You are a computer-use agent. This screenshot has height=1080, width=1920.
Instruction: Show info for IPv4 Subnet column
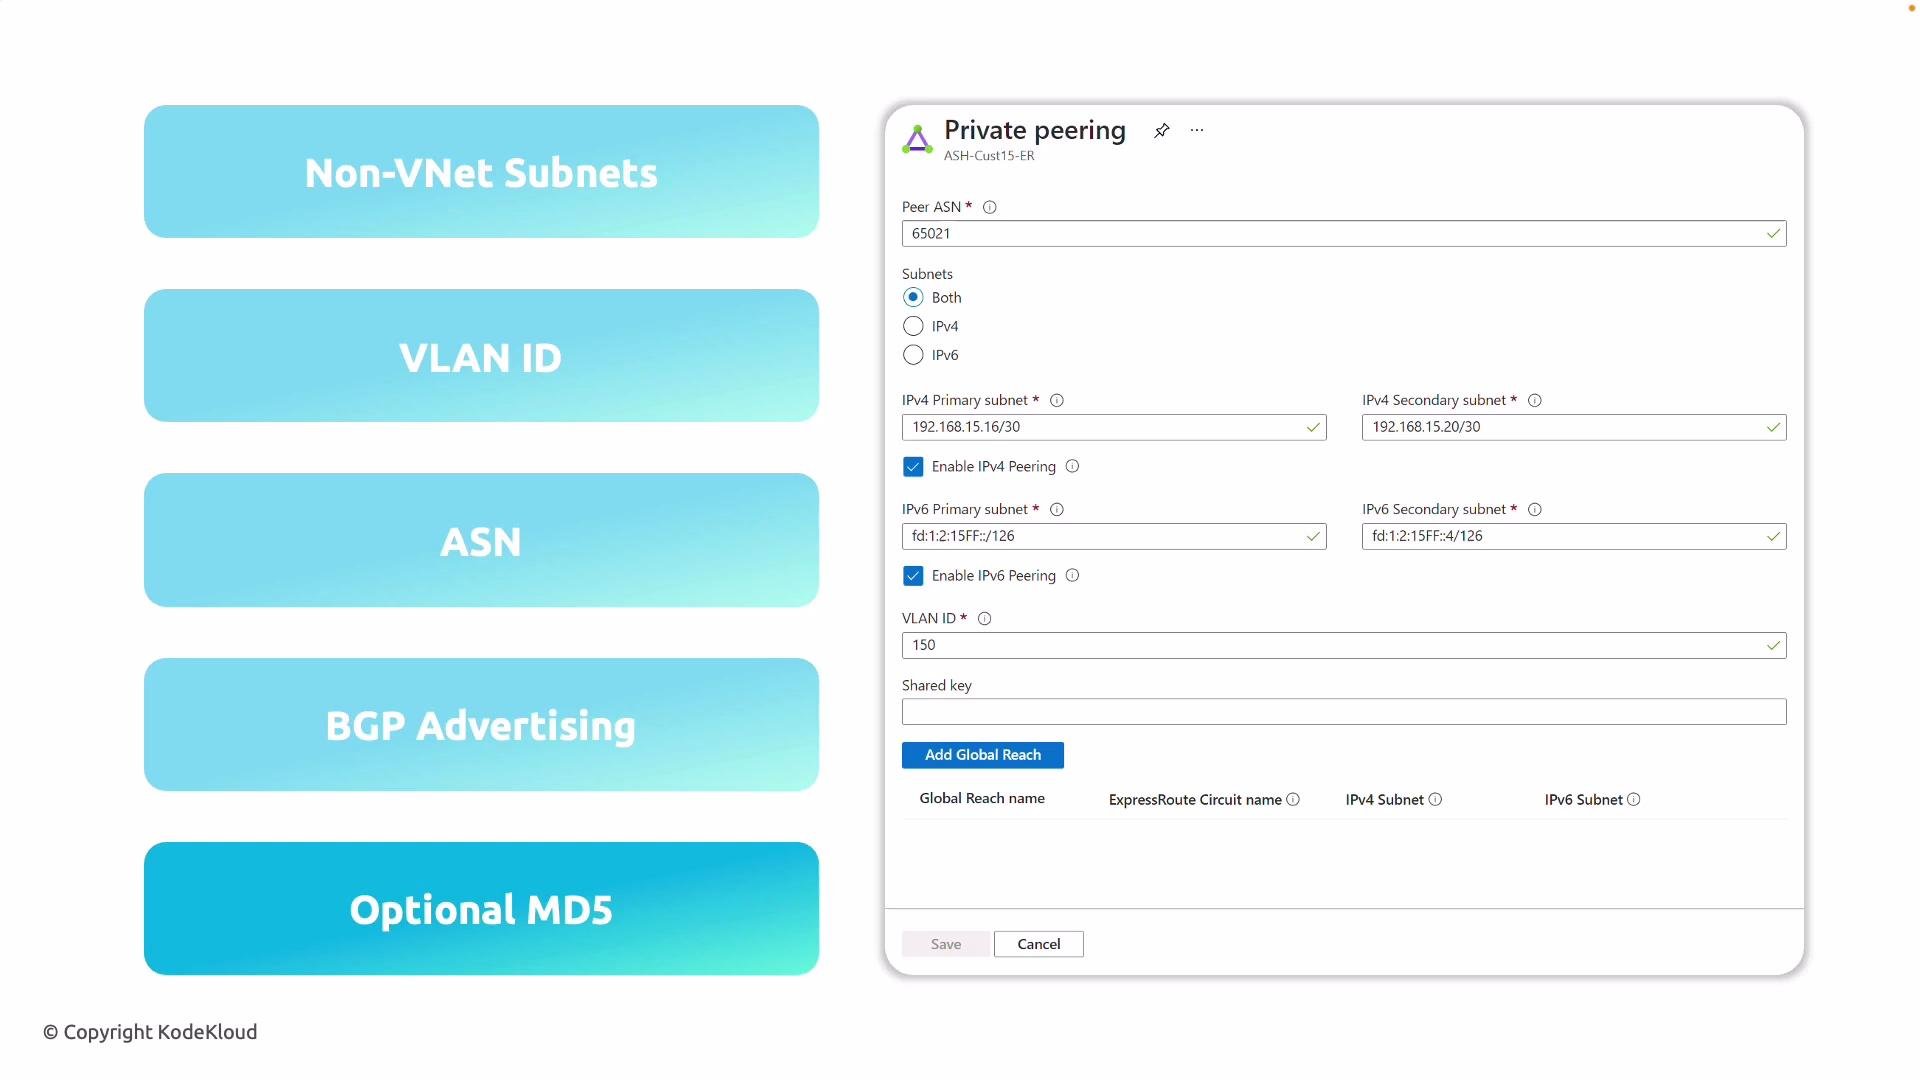pos(1435,799)
